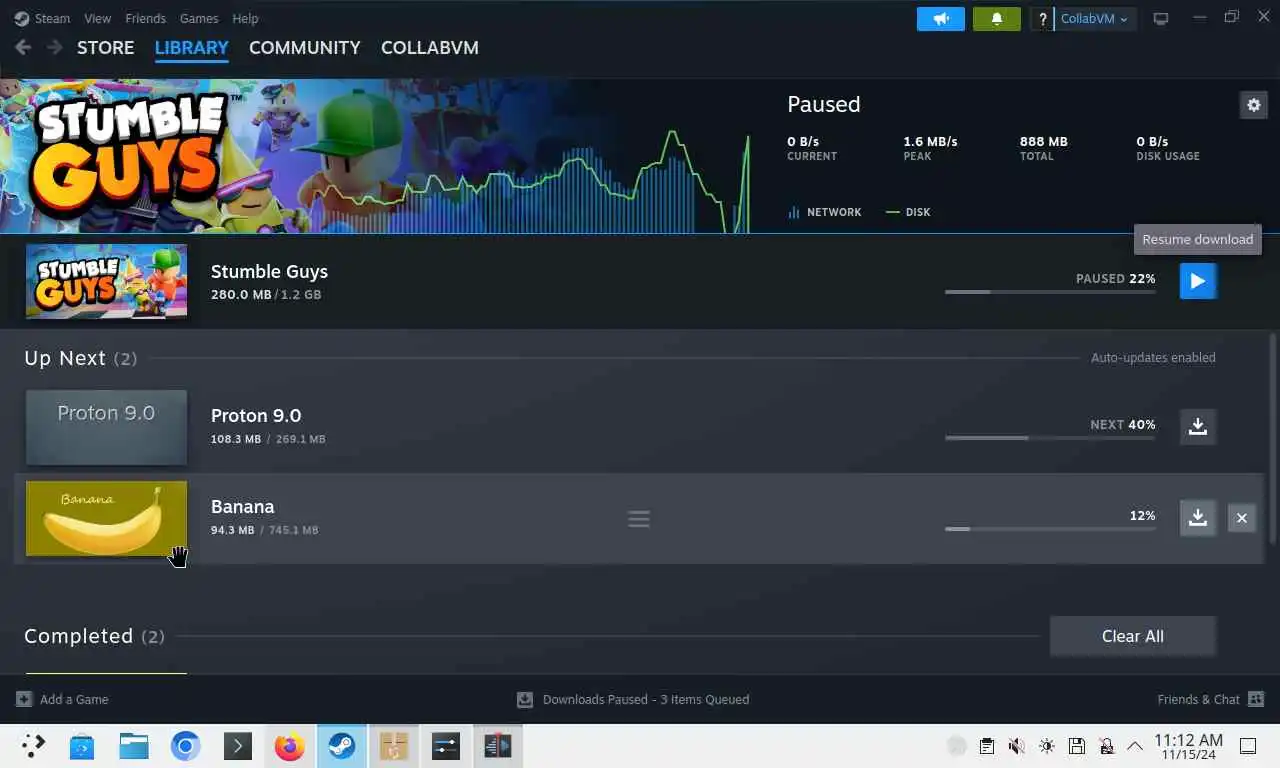Click the downloads list scrollbar
The width and height of the screenshot is (1280, 768).
click(x=1273, y=438)
